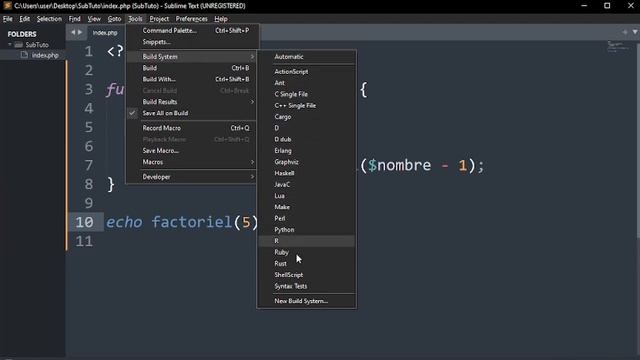Expand the Build System submenu
This screenshot has width=640, height=360.
[x=191, y=57]
